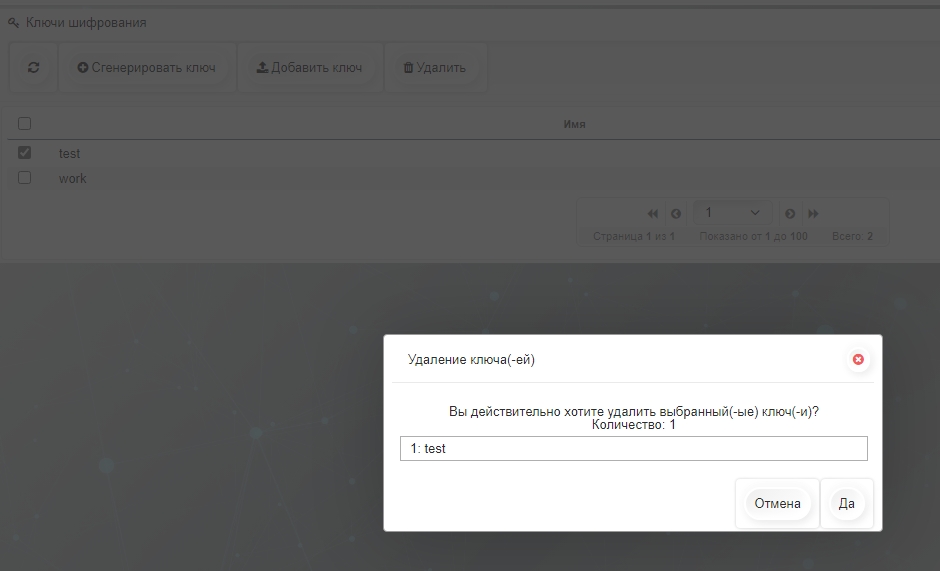Confirm the deletion with Да
The image size is (940, 571).
[x=846, y=503]
